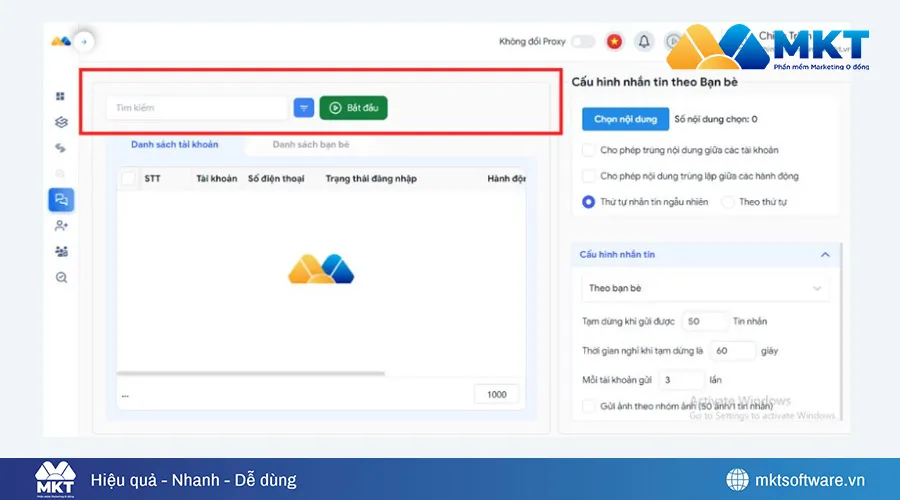The image size is (900, 500).
Task: Select the 'Theo thứ tự' radio option
Action: click(x=727, y=201)
